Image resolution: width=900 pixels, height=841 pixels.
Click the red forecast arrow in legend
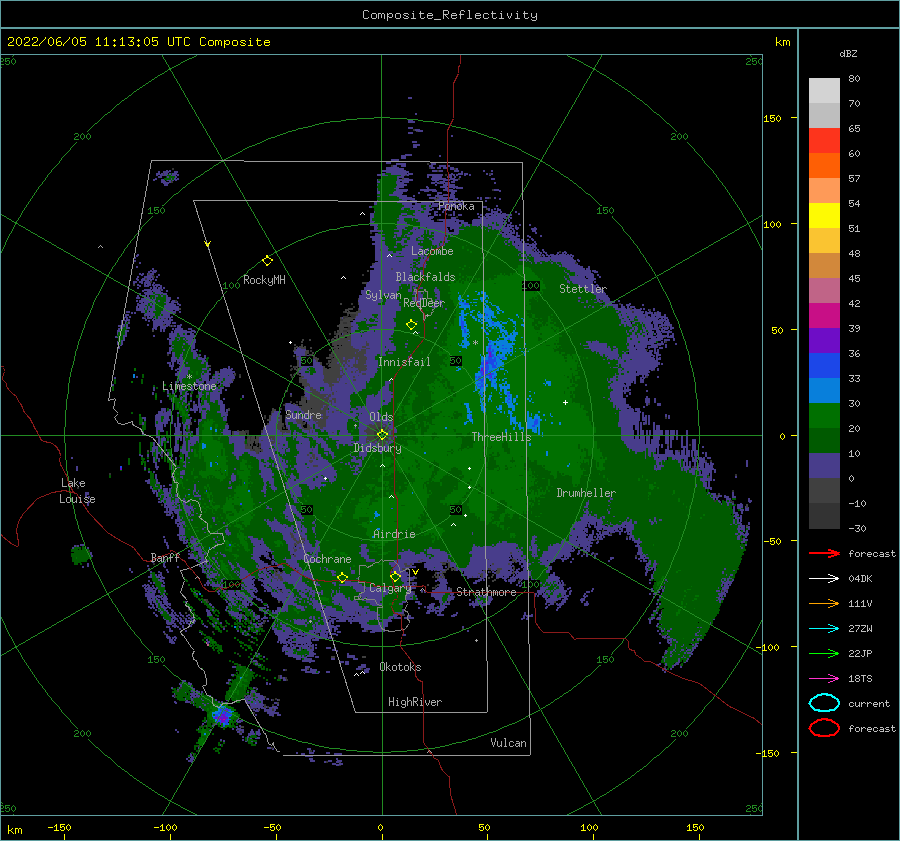[x=824, y=553]
